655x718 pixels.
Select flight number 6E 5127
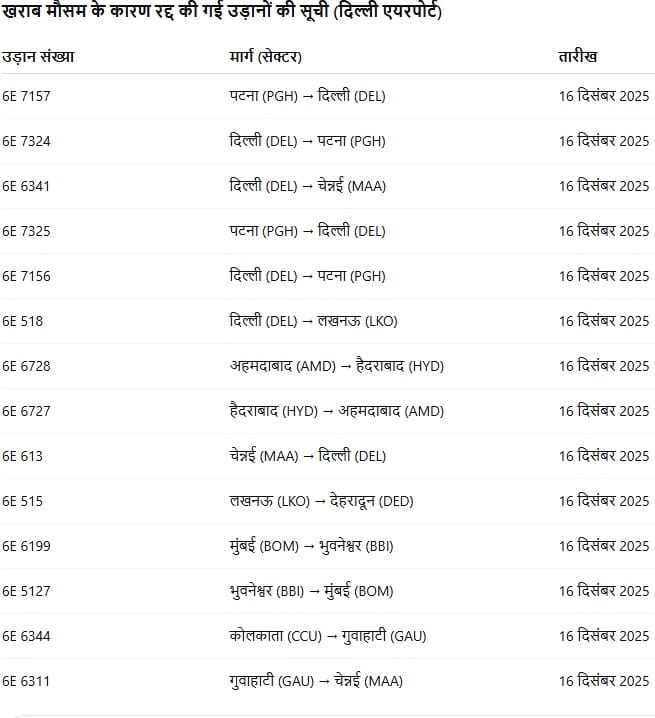tap(26, 591)
